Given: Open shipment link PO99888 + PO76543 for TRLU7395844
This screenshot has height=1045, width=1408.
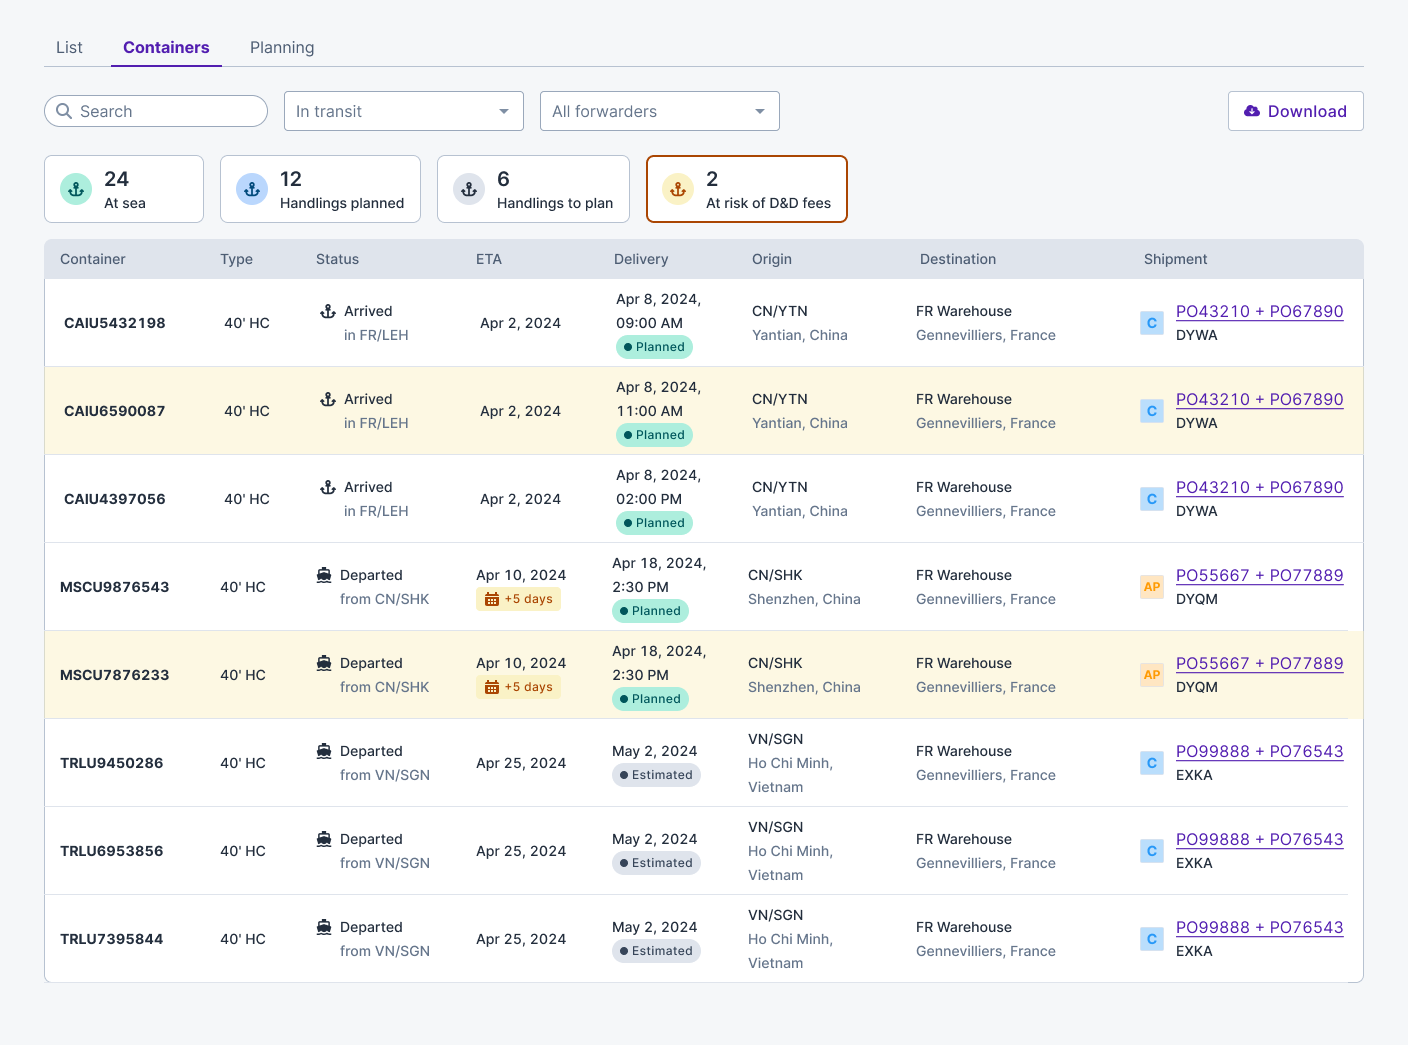Looking at the screenshot, I should pyautogui.click(x=1259, y=927).
